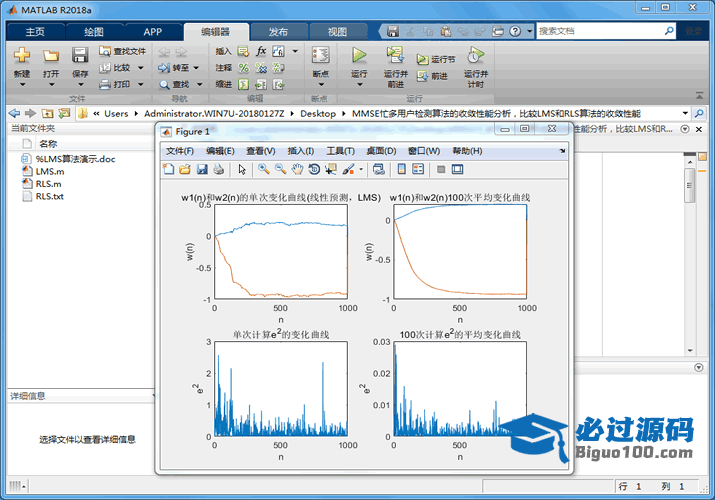This screenshot has width=715, height=500.
Task: Select RLS.txt in current folder
Action: tap(50, 196)
